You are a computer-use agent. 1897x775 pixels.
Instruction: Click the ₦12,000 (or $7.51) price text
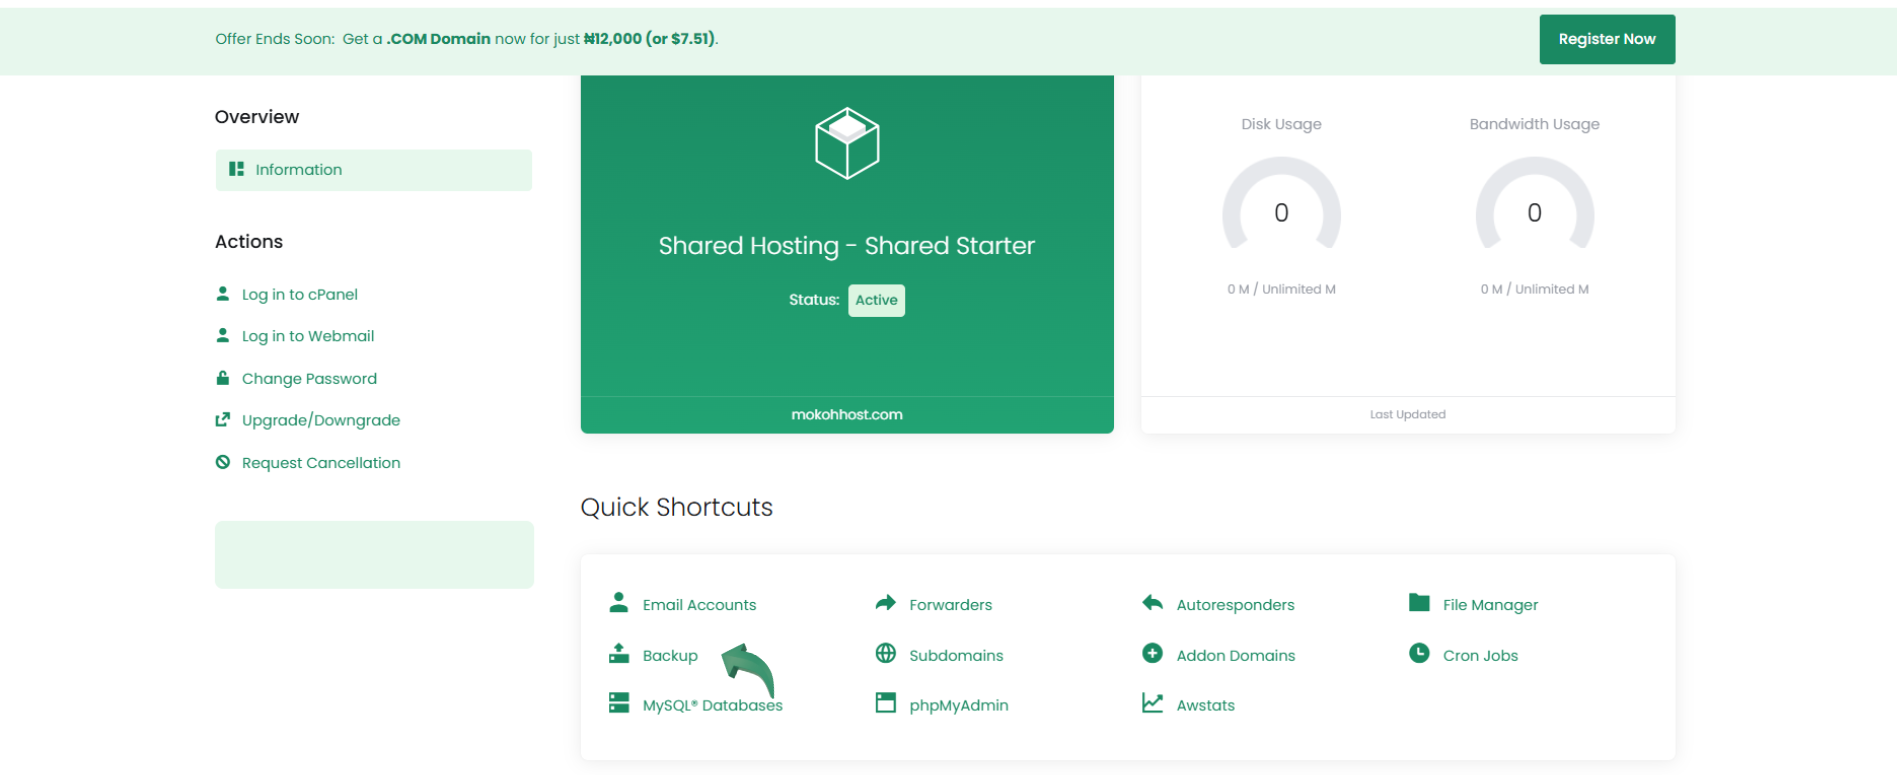tap(650, 39)
